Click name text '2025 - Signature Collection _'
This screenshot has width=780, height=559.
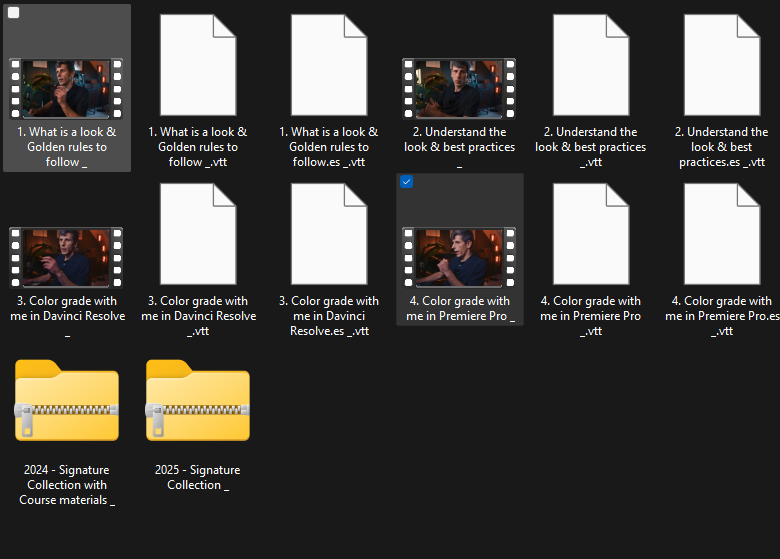click(197, 477)
